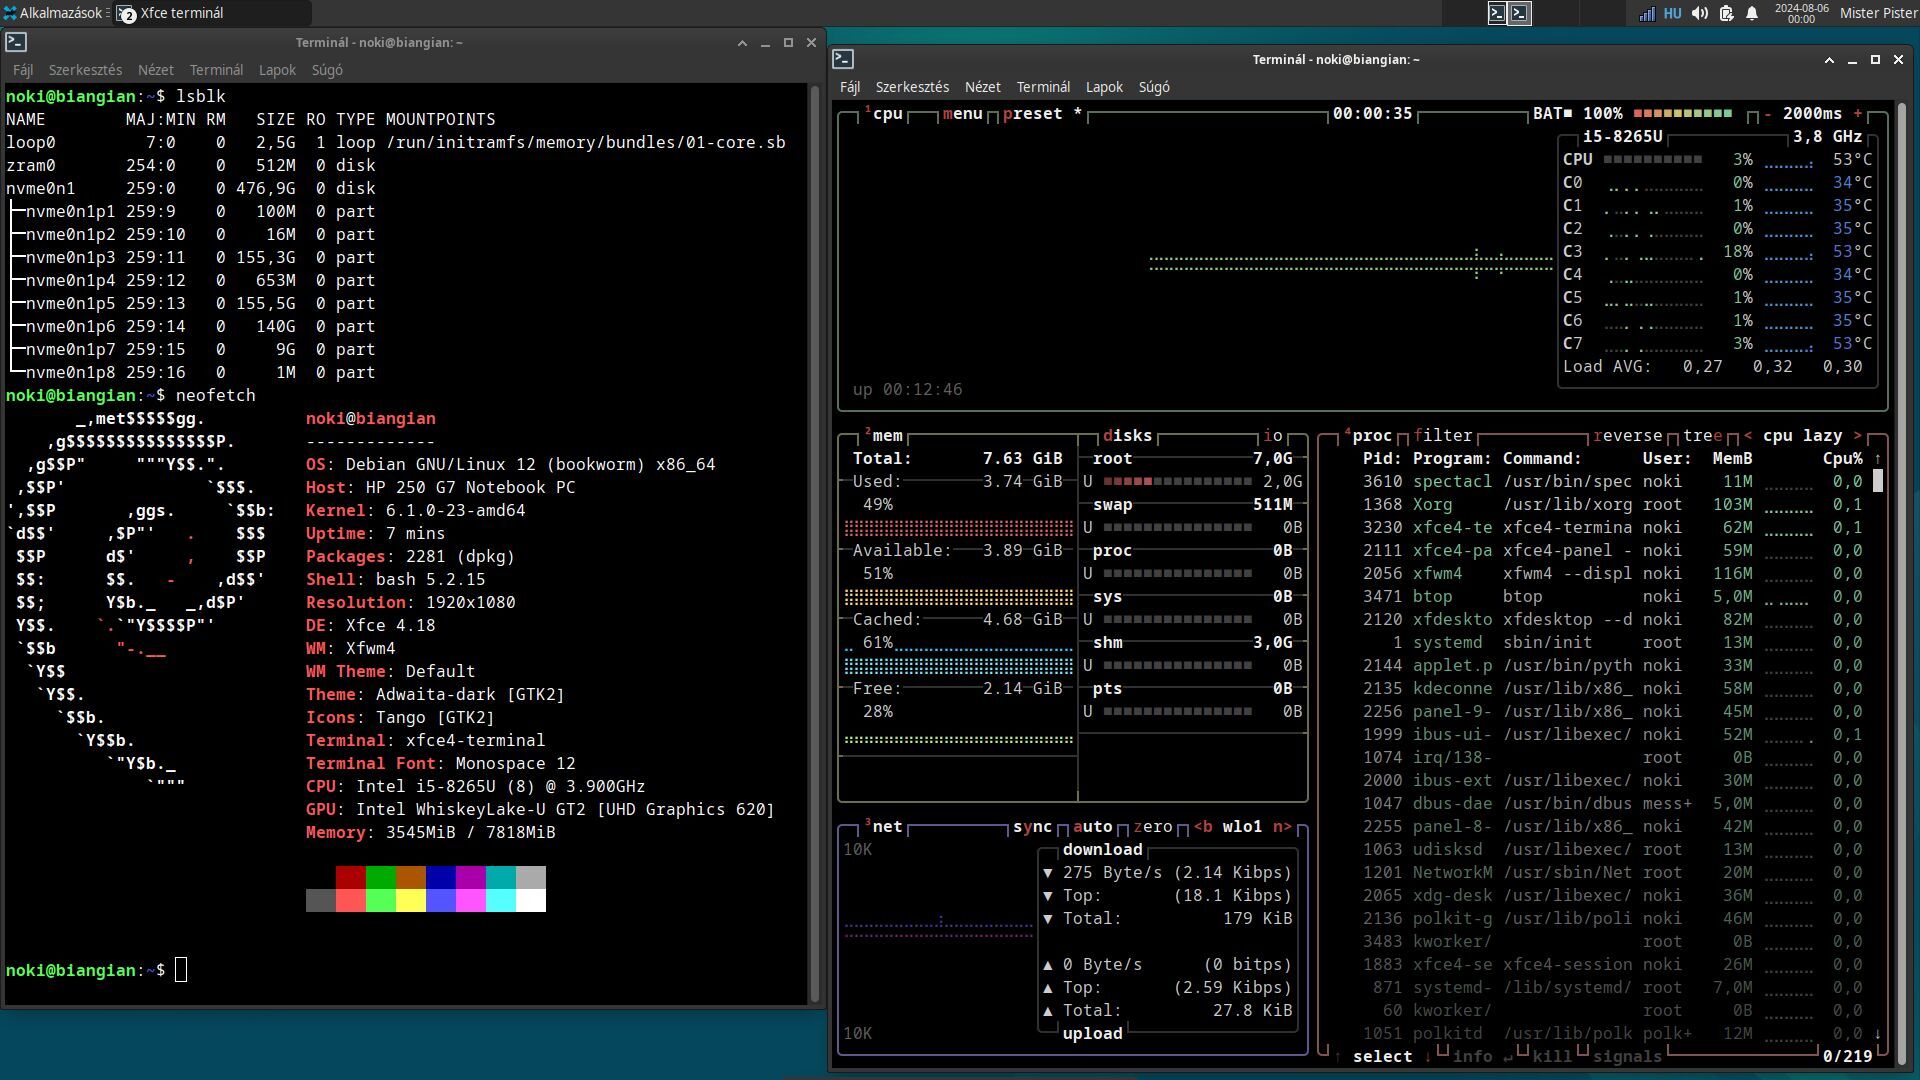Toggle btop 'cpu' box label
This screenshot has width=1920, height=1080.
886,114
